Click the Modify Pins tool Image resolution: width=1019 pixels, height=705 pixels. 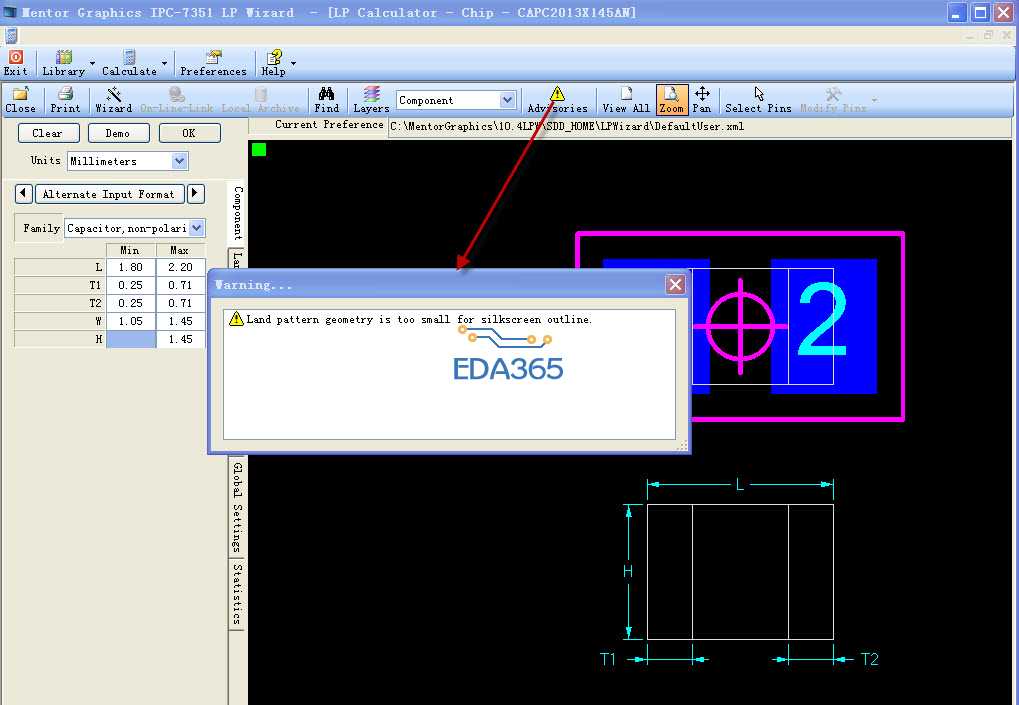[833, 100]
